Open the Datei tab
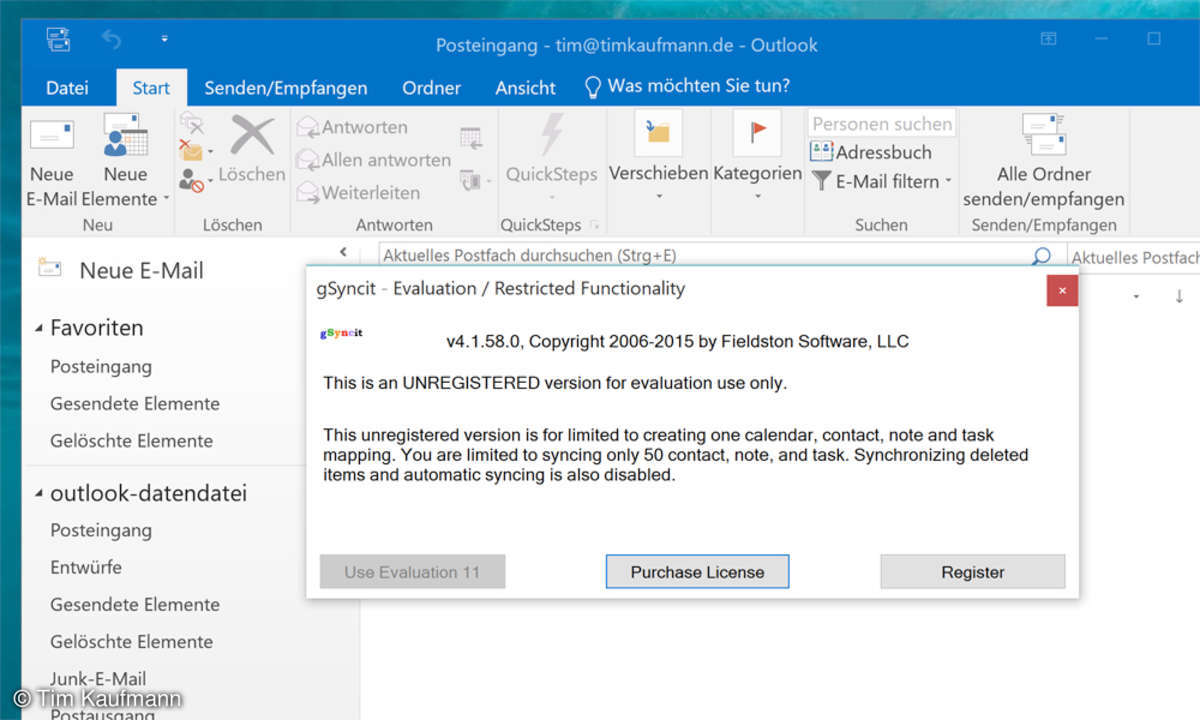 coord(67,88)
